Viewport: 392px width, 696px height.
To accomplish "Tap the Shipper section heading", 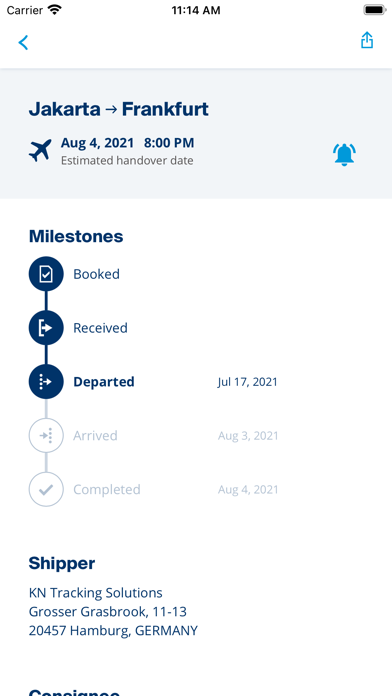I will [x=62, y=564].
